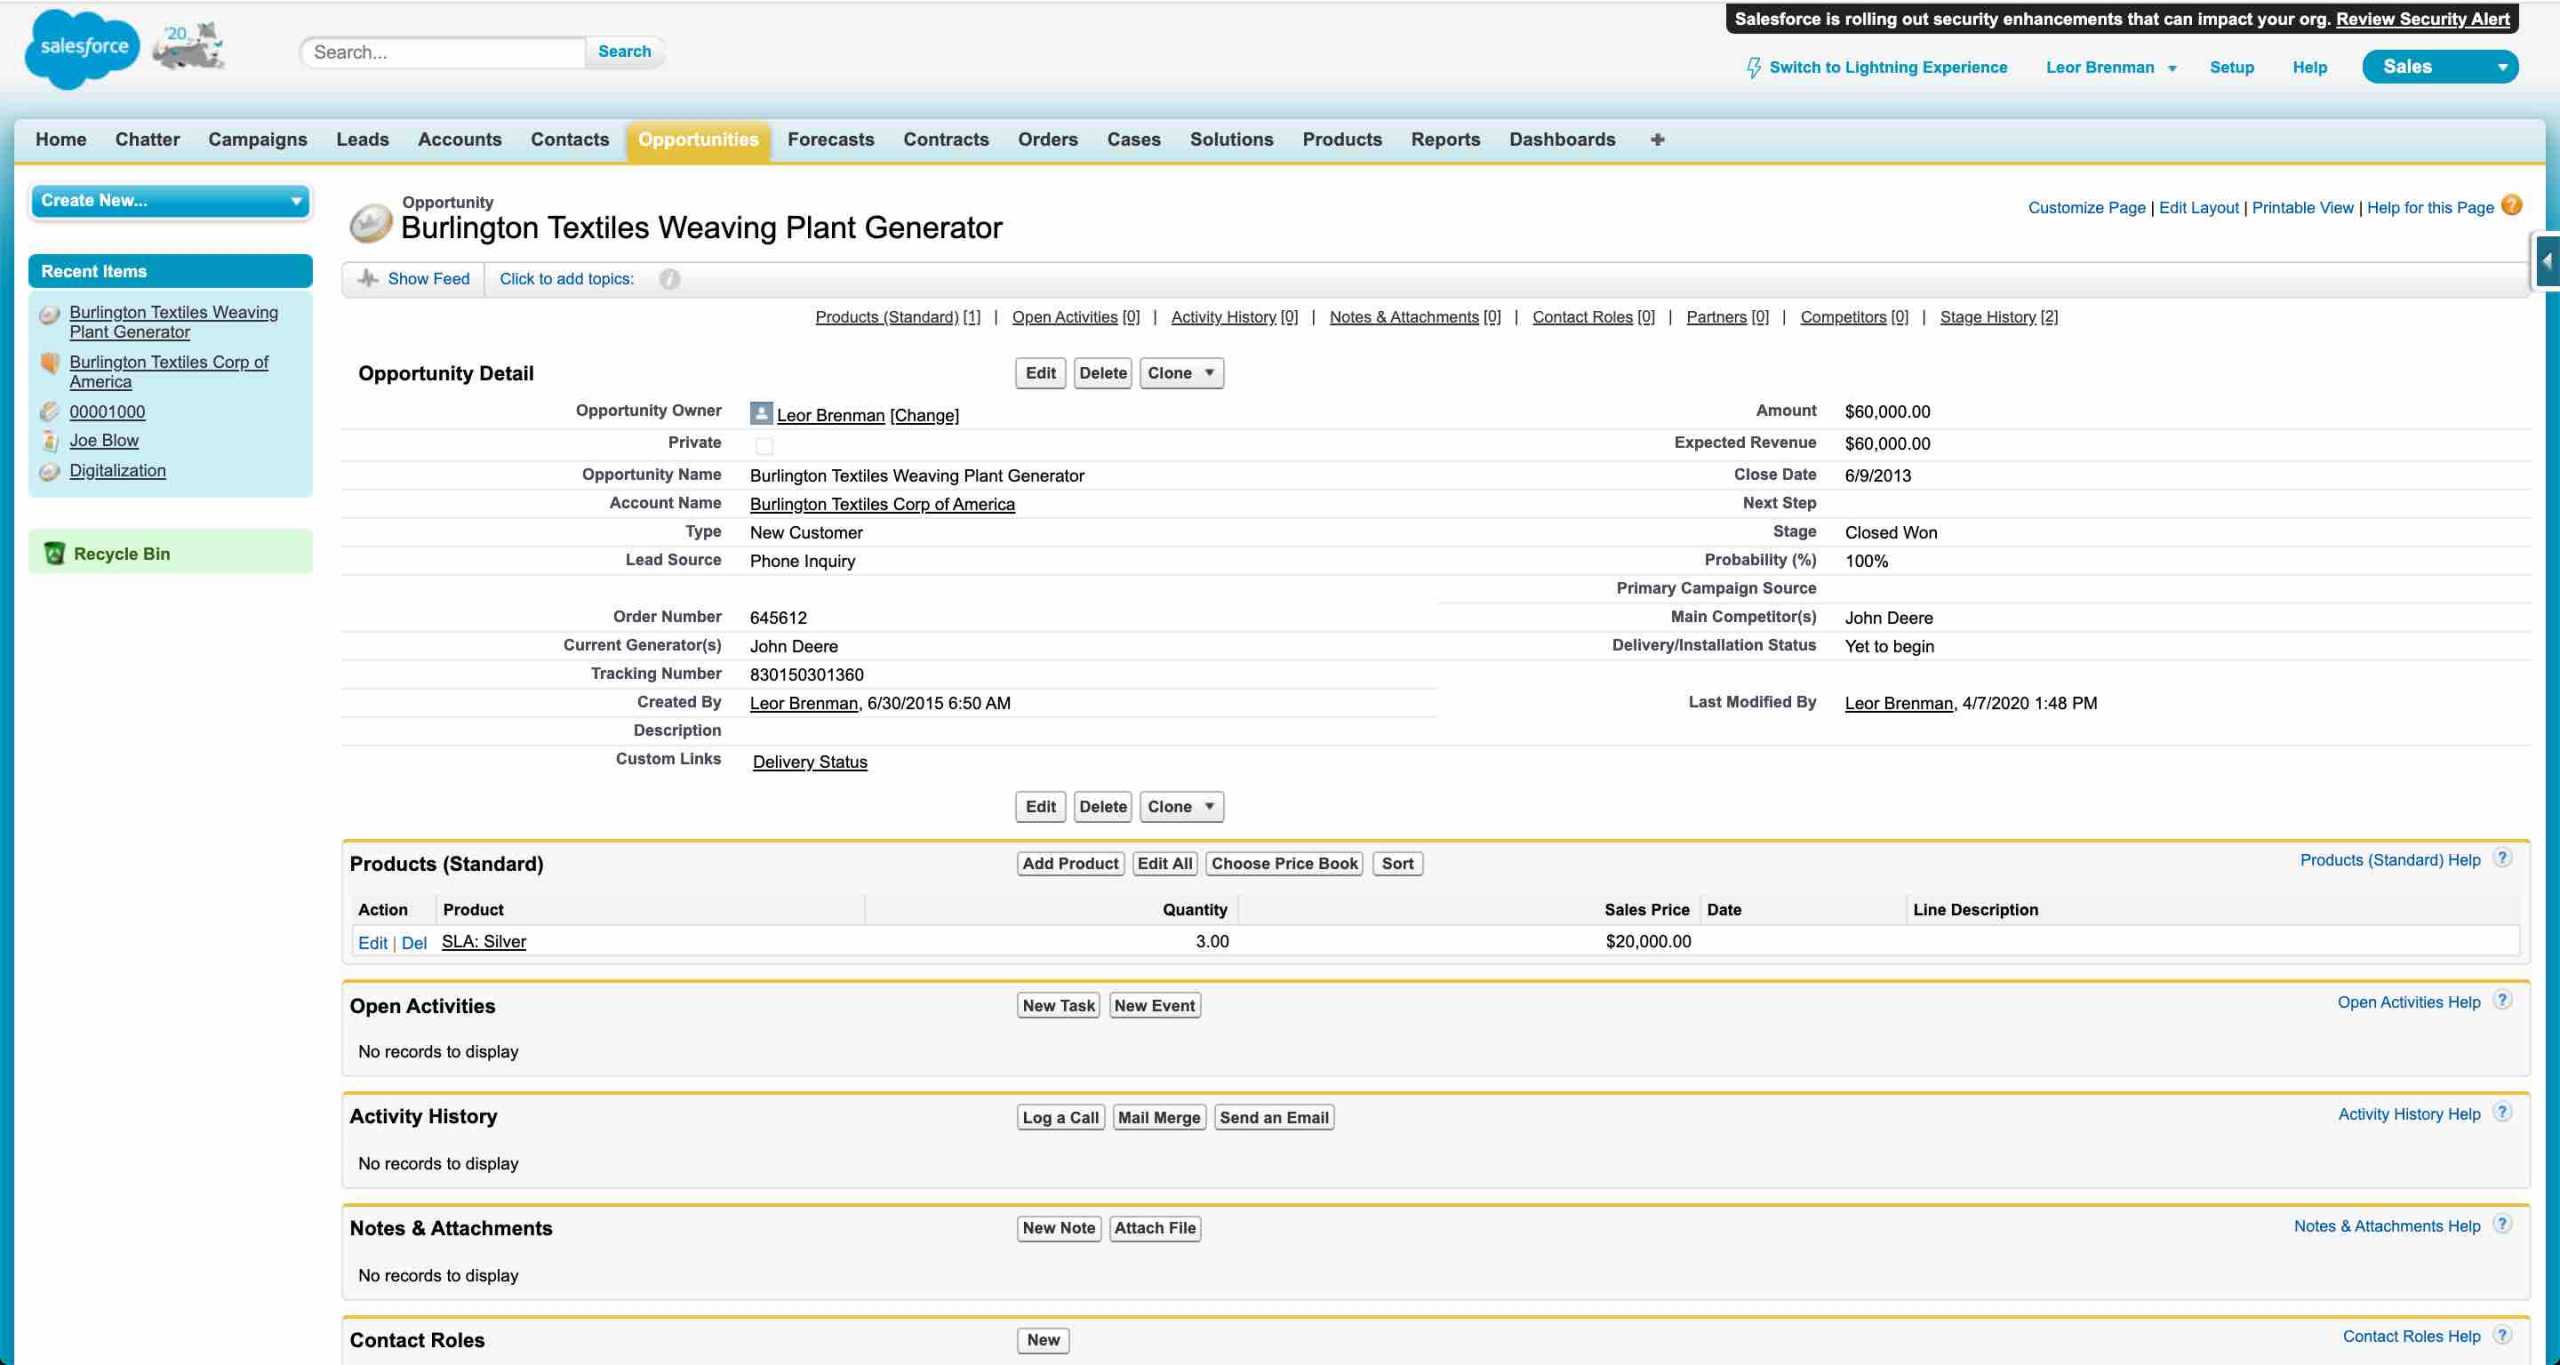This screenshot has width=2560, height=1365.
Task: Click the Choose Price Book button
Action: 1285,864
